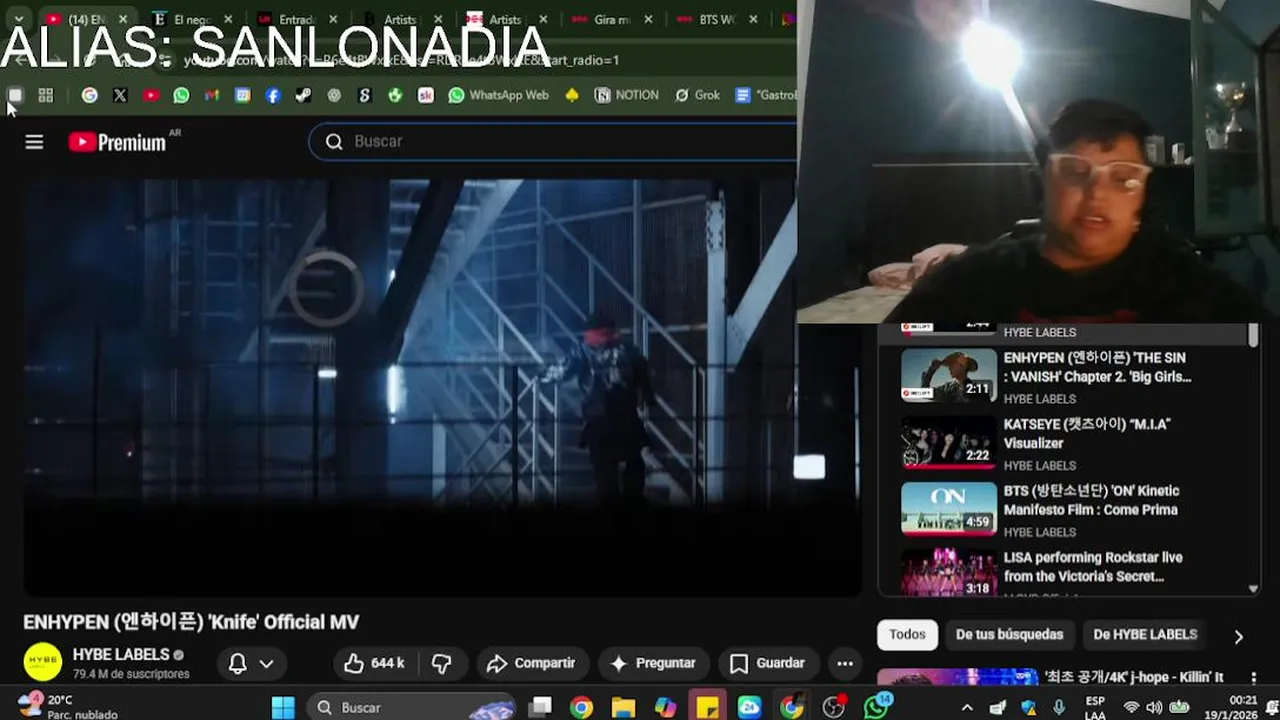The height and width of the screenshot is (720, 1280).
Task: Open the Gastro... Google Docs bookmark
Action: (766, 95)
